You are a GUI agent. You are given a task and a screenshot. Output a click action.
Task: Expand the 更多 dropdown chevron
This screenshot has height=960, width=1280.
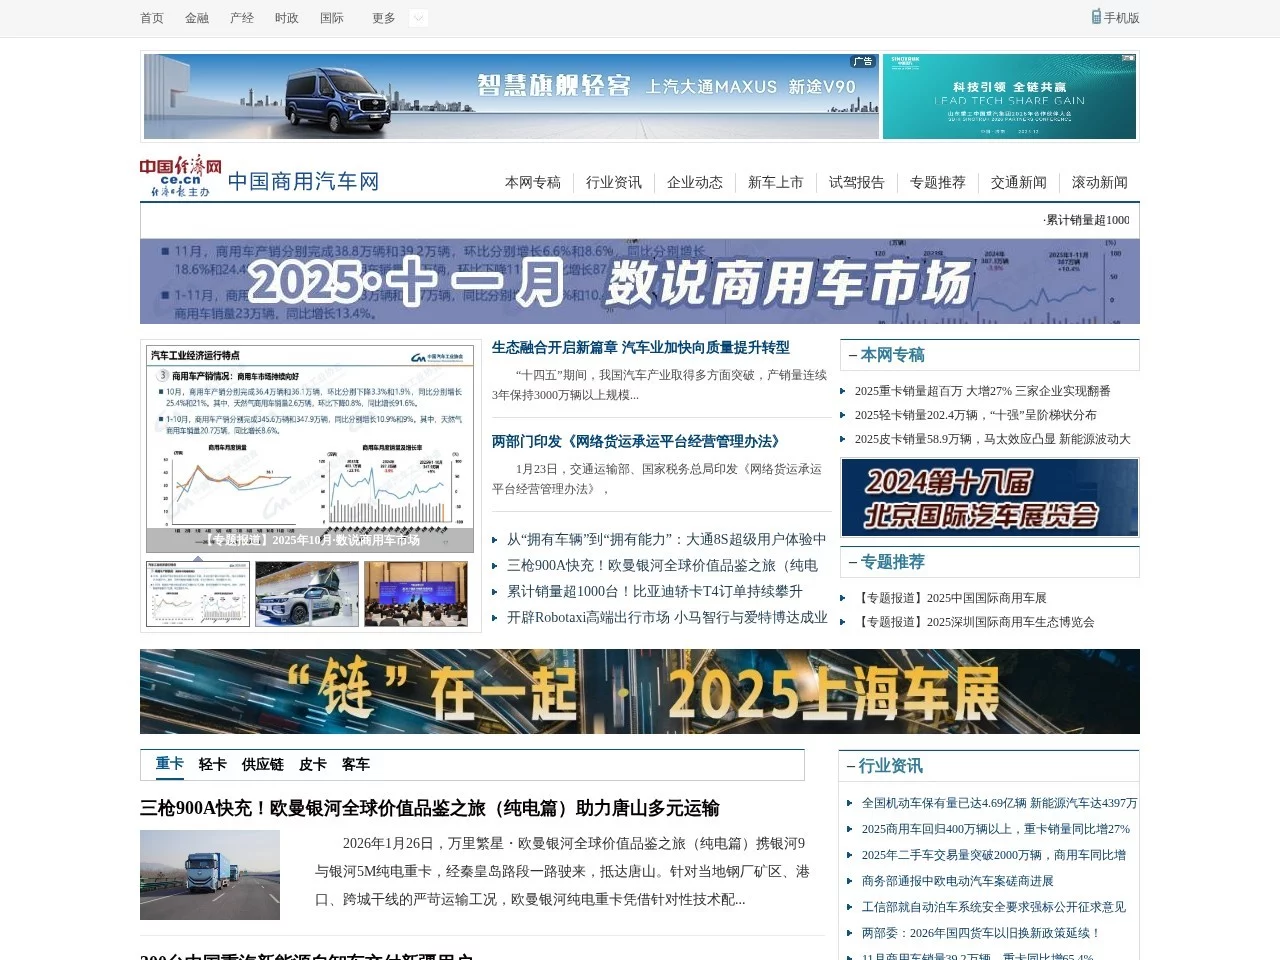point(417,17)
